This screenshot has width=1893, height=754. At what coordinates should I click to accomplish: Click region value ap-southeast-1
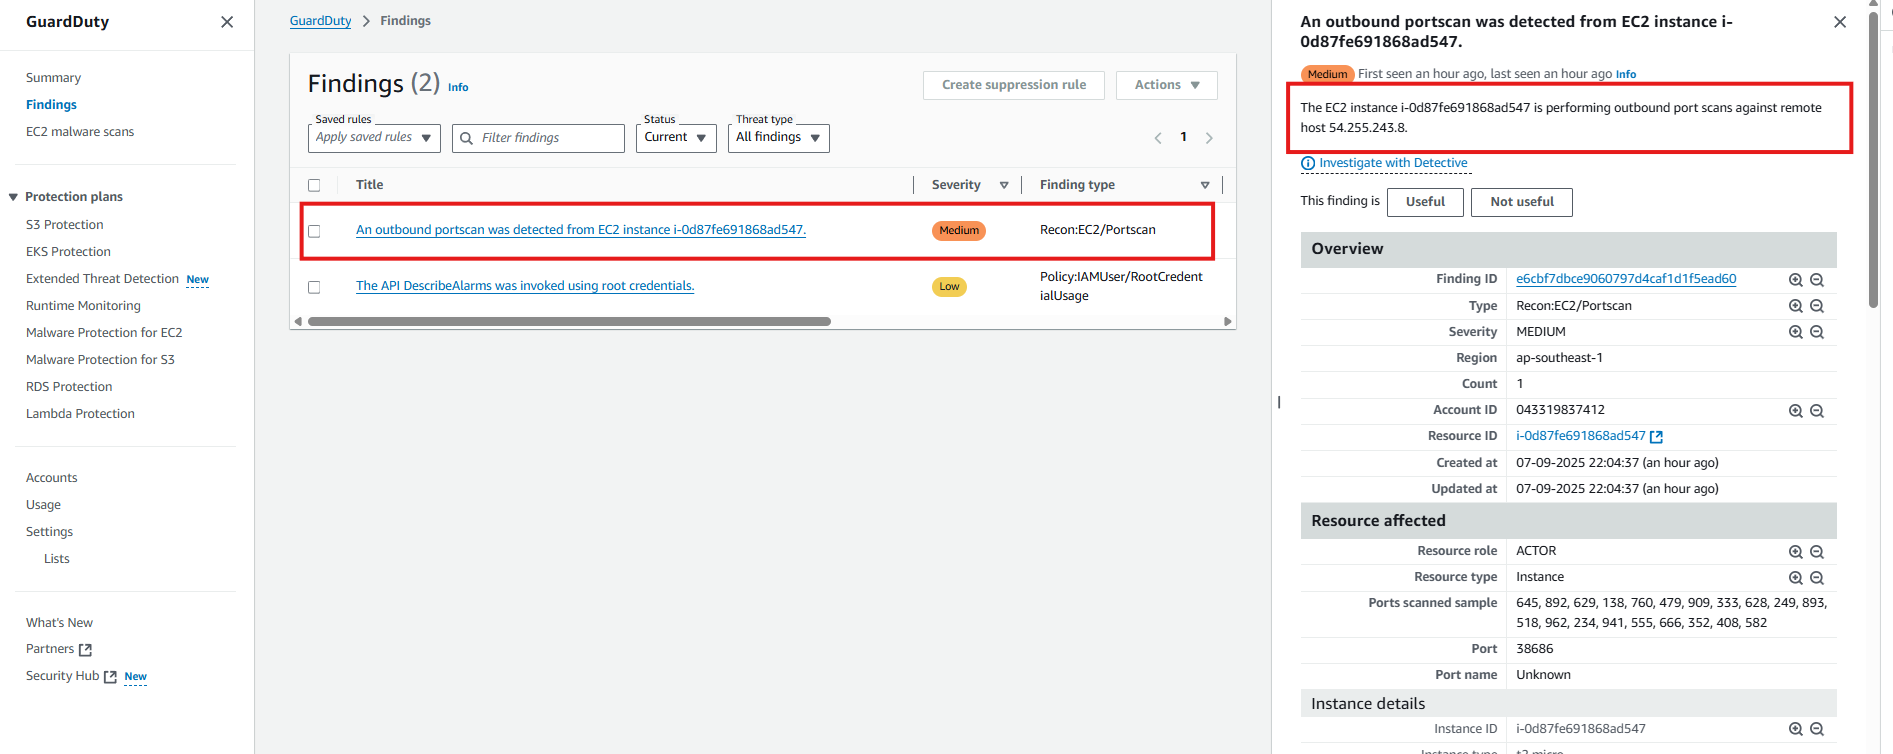pos(1559,358)
